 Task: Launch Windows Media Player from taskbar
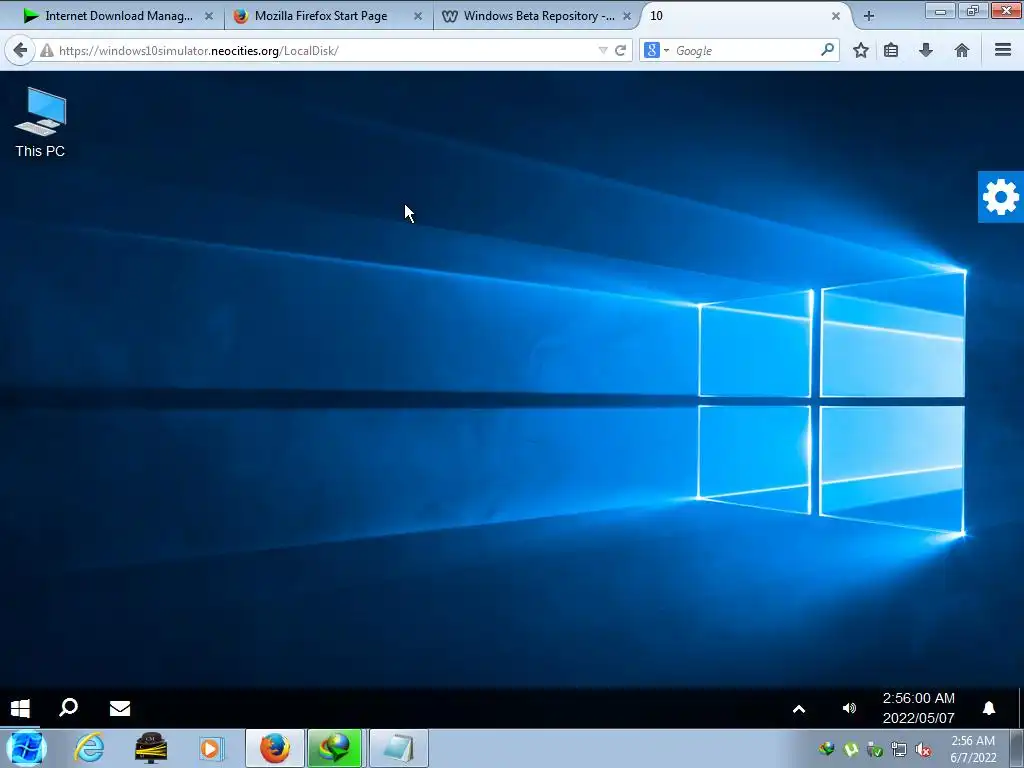click(x=211, y=748)
